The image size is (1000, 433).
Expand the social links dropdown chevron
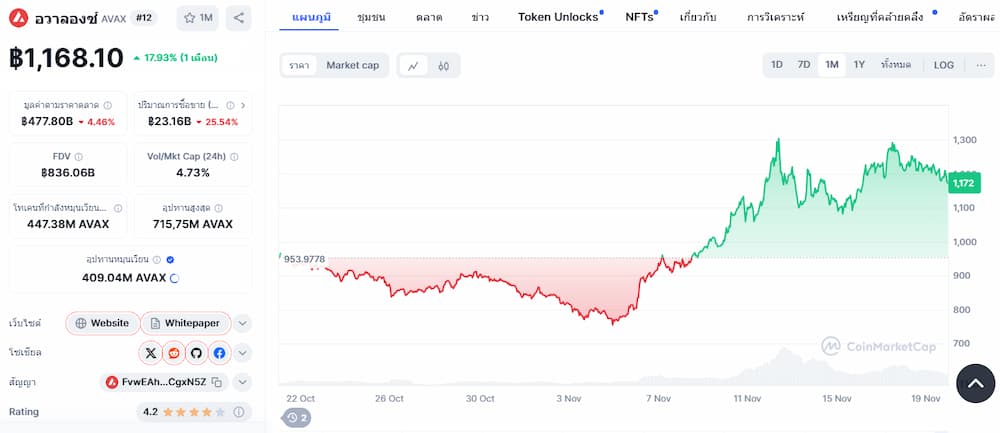tap(242, 353)
